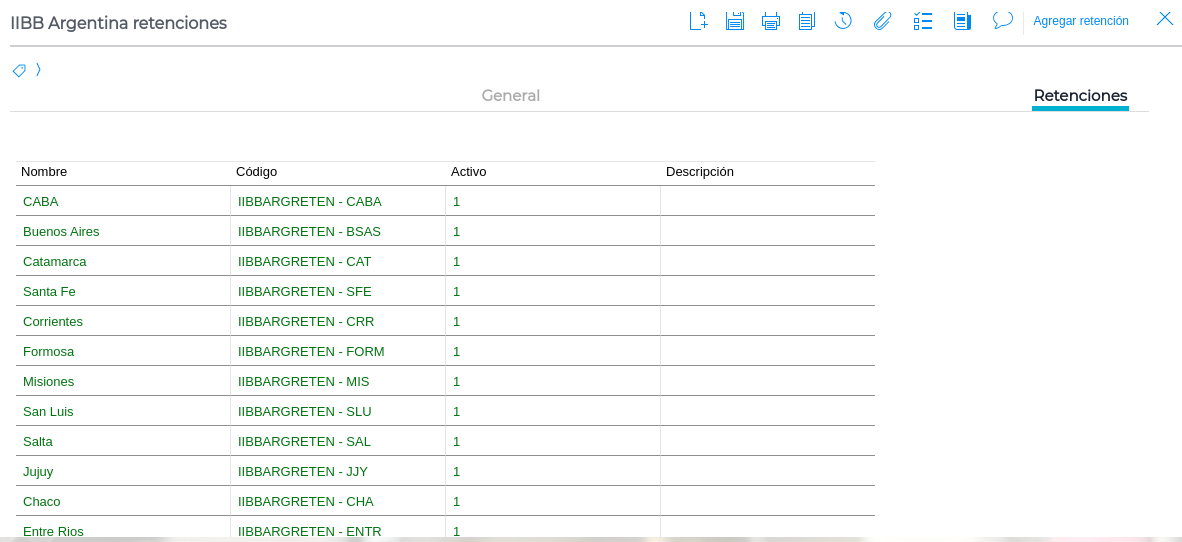This screenshot has width=1182, height=542.
Task: Select the Retenciones tab
Action: (1080, 96)
